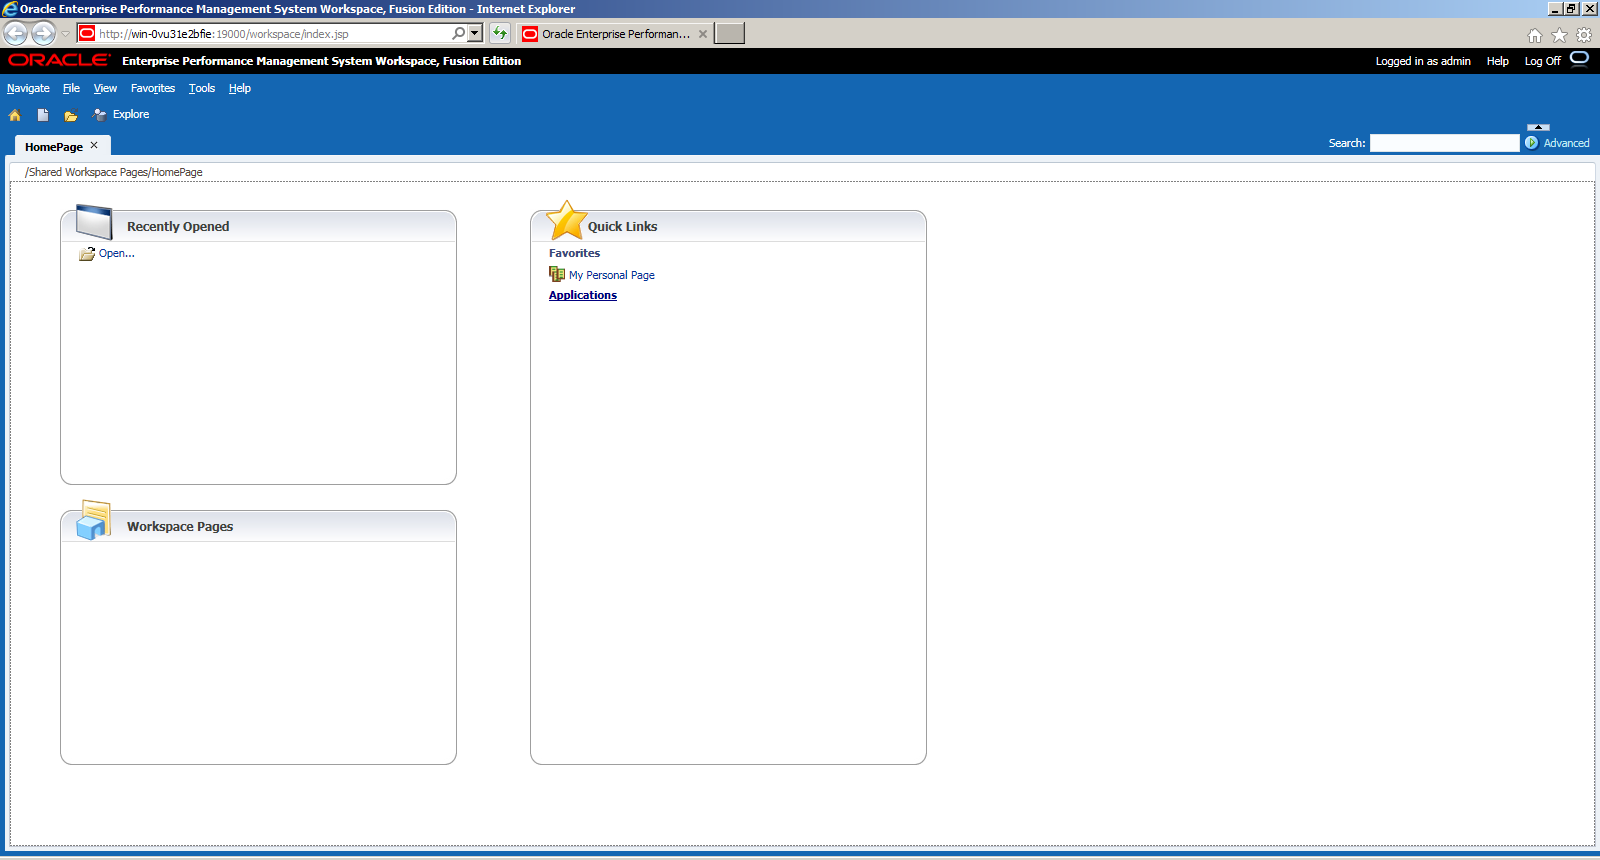
Task: Open the Advanced search link
Action: (1566, 143)
